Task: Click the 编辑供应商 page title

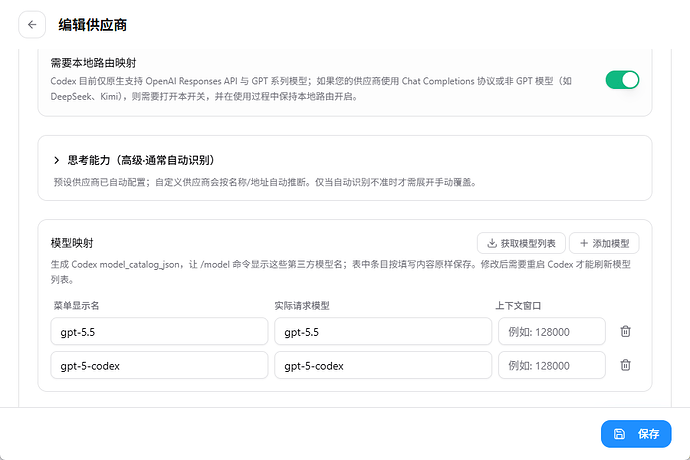Action: [x=93, y=25]
